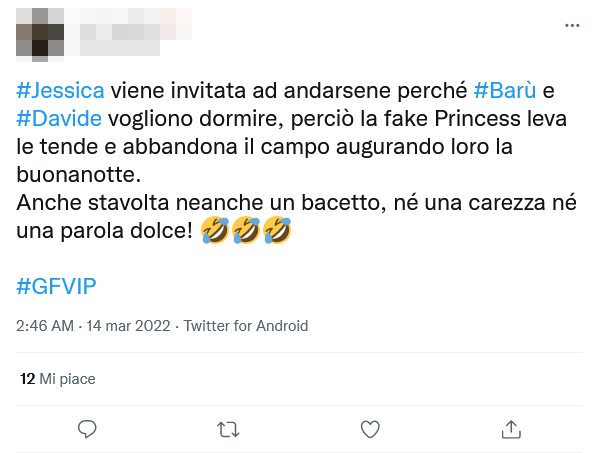Follow the #Barù hashtag link
The width and height of the screenshot is (598, 453).
tap(505, 91)
